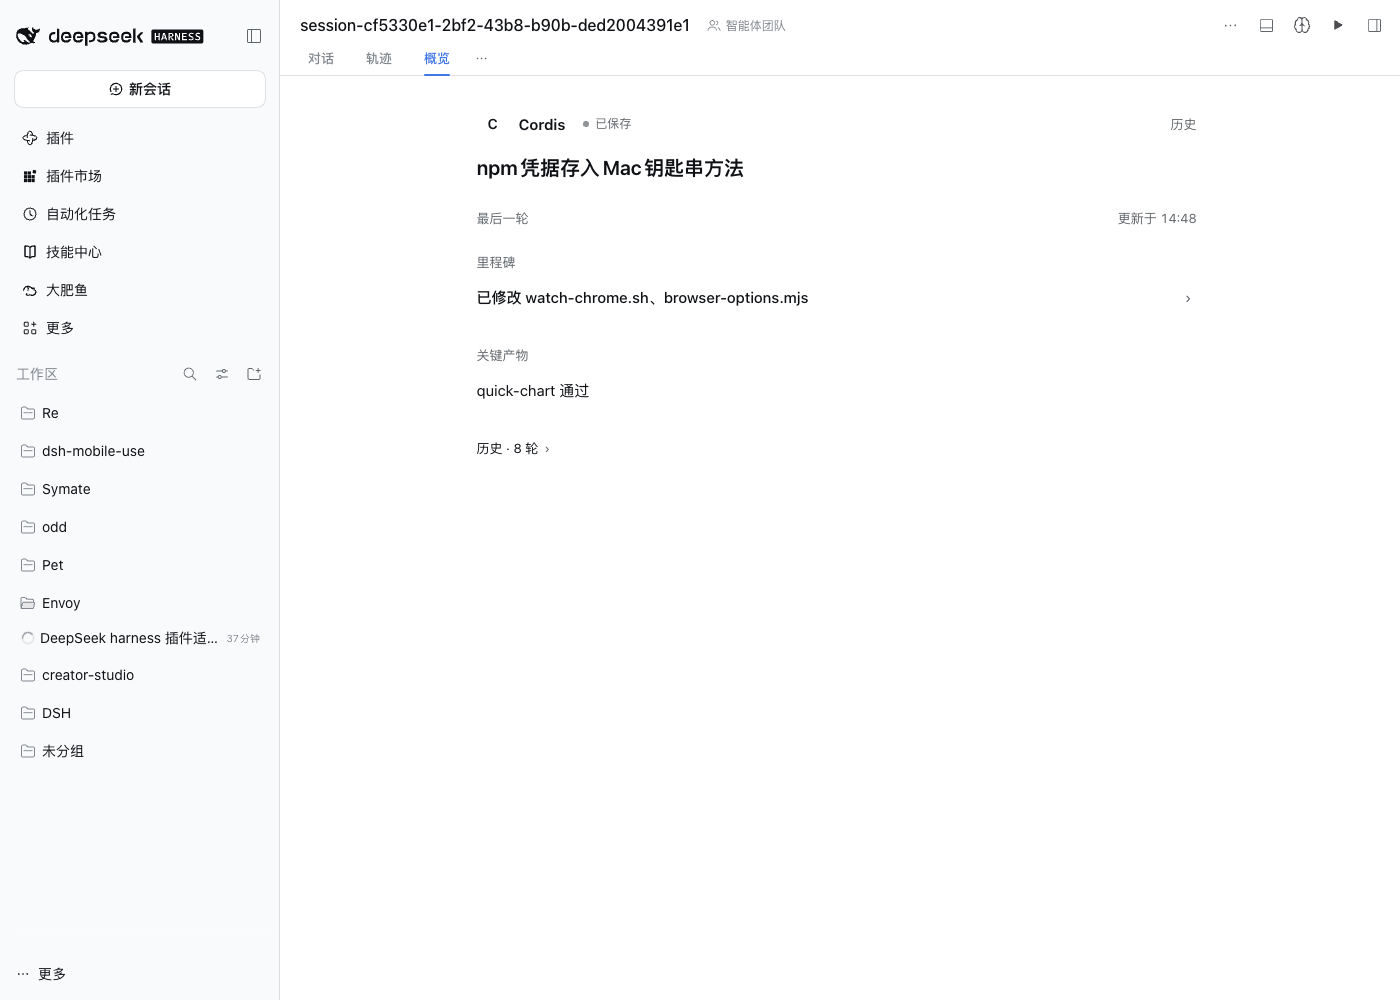This screenshot has height=1000, width=1400.
Task: Open 历史 link at top right
Action: pos(1183,124)
